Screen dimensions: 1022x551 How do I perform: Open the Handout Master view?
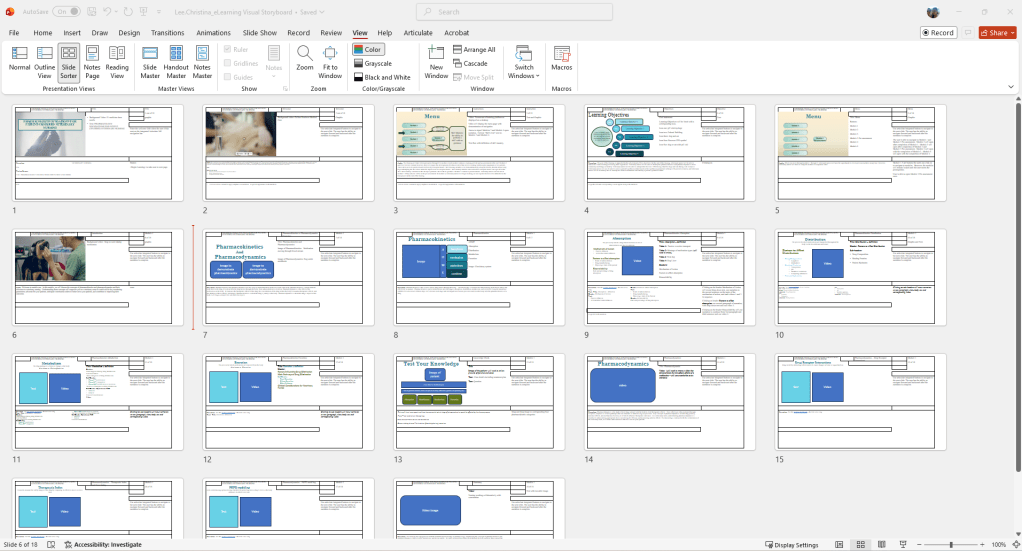click(x=176, y=62)
